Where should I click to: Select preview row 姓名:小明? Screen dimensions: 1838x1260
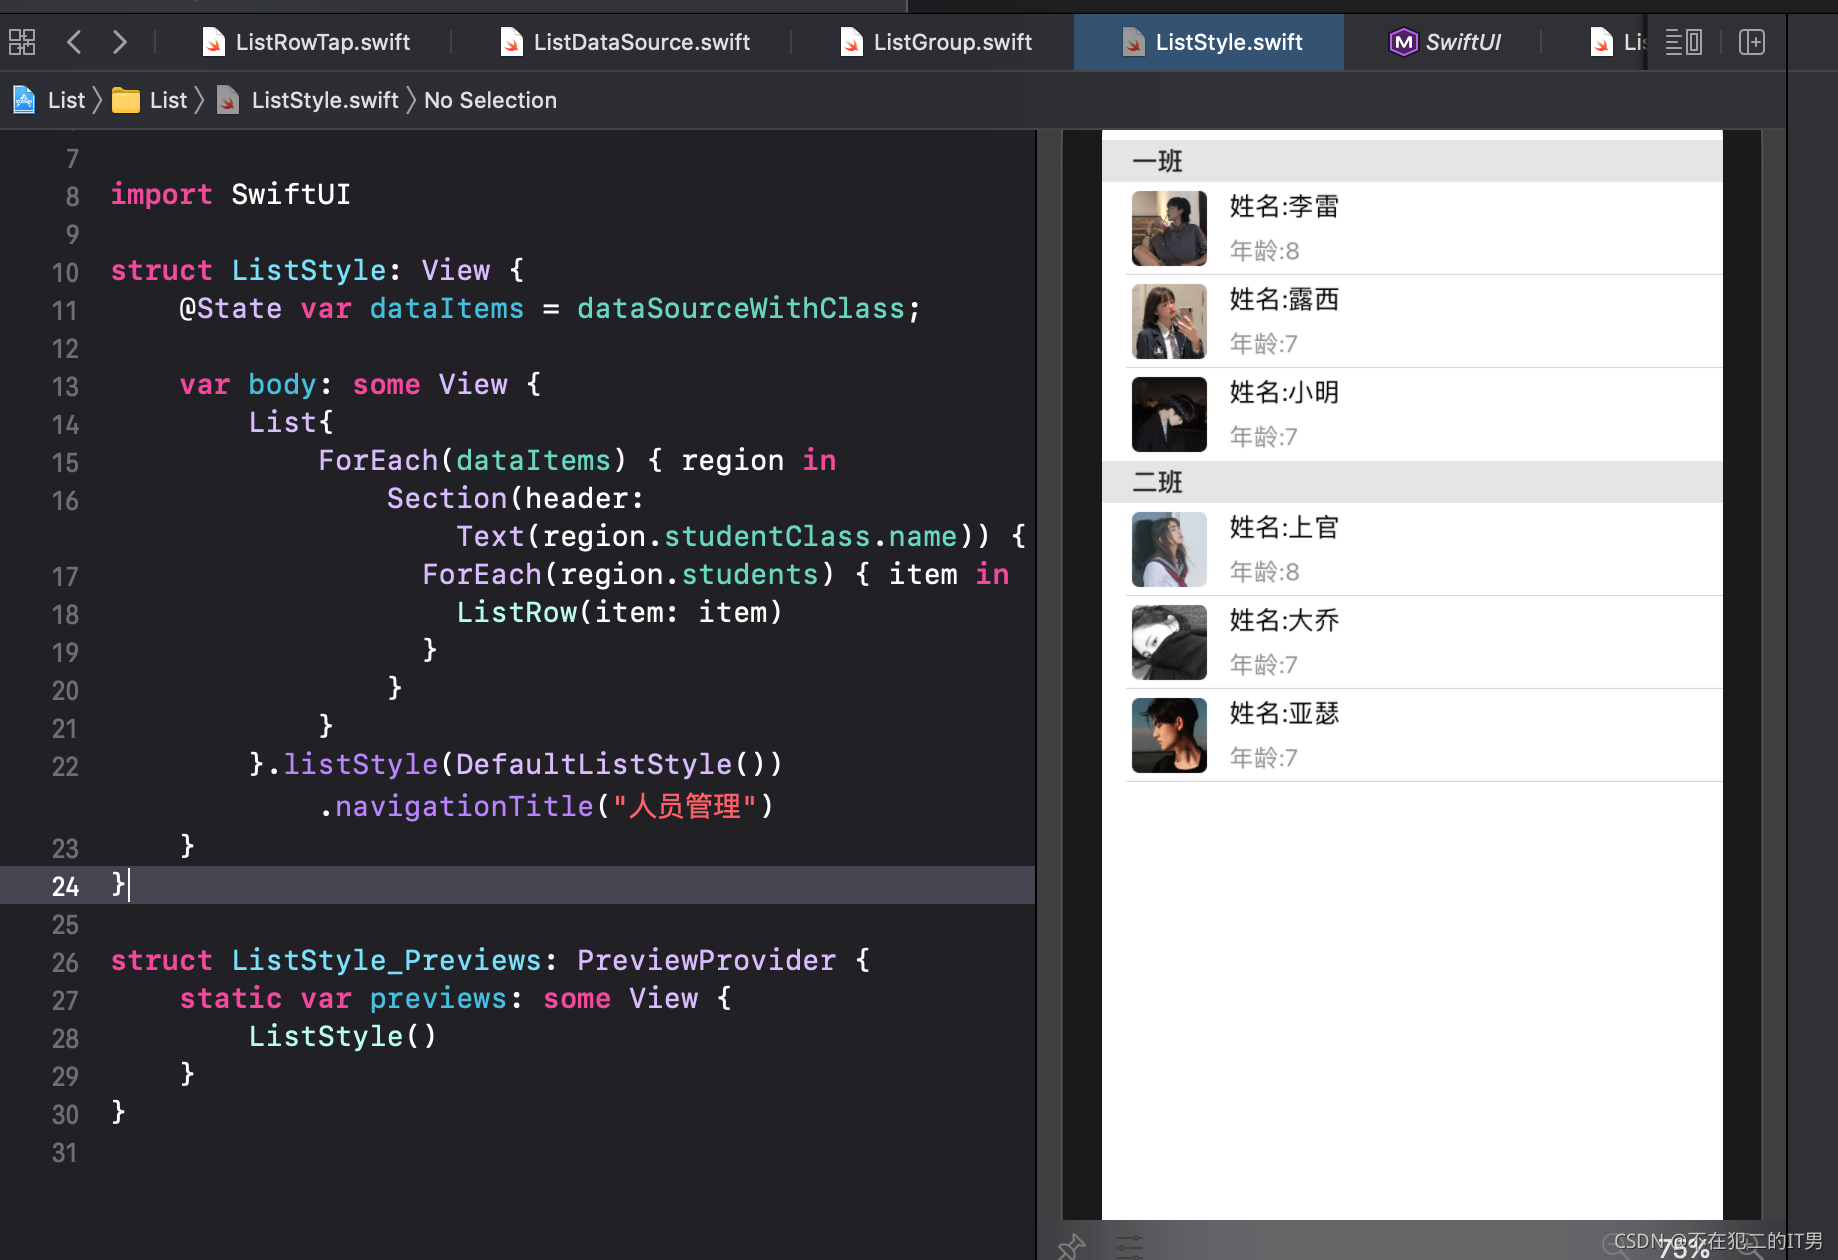point(1412,414)
